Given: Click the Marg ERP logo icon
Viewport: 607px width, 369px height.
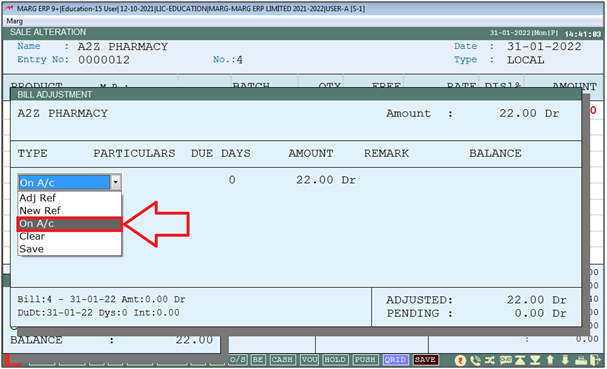Looking at the screenshot, I should tap(9, 8).
